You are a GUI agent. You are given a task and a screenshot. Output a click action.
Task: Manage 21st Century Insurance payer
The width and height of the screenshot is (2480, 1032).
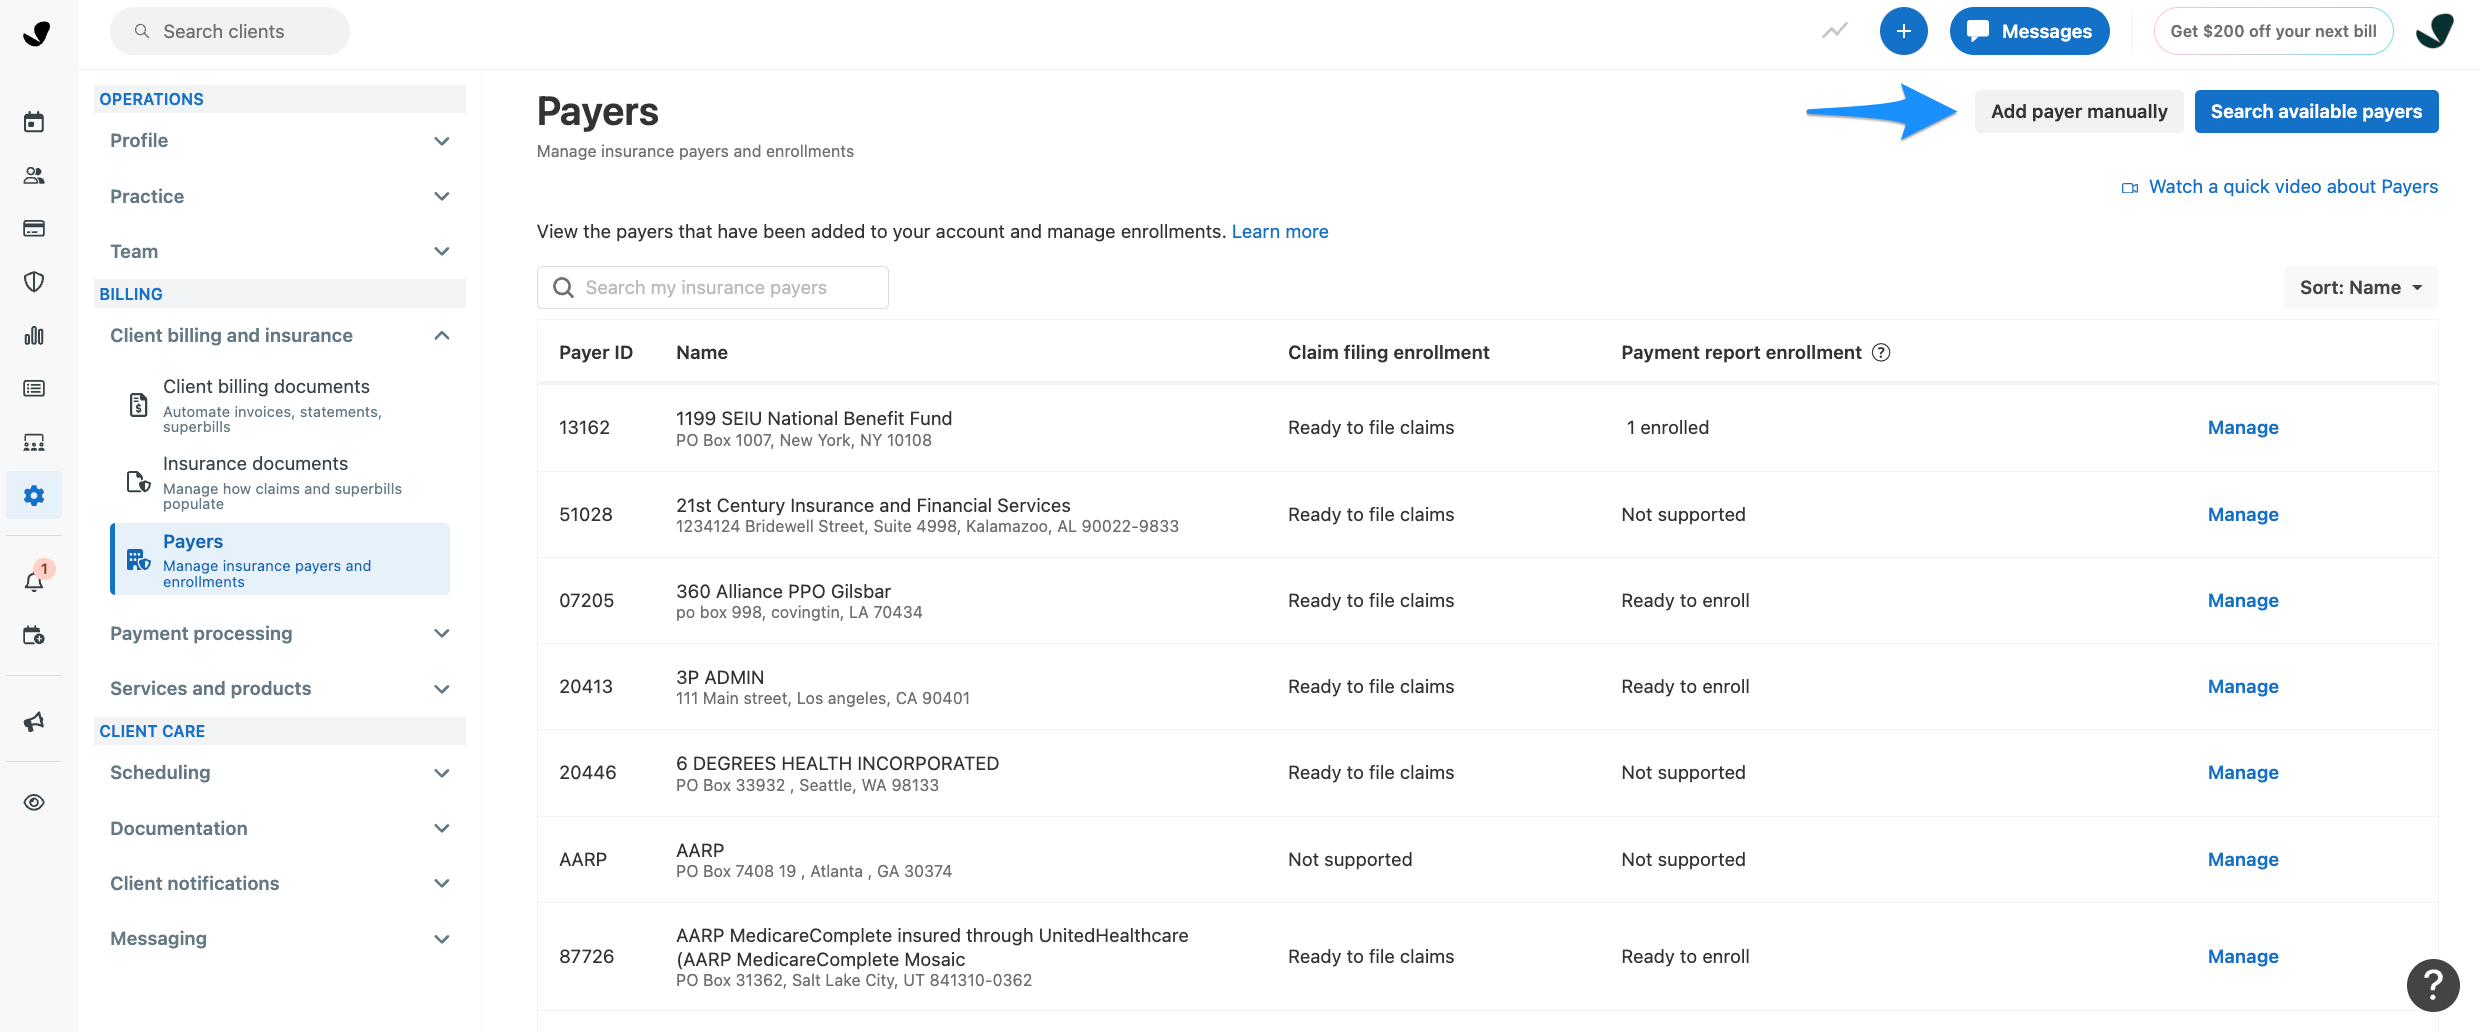2243,515
